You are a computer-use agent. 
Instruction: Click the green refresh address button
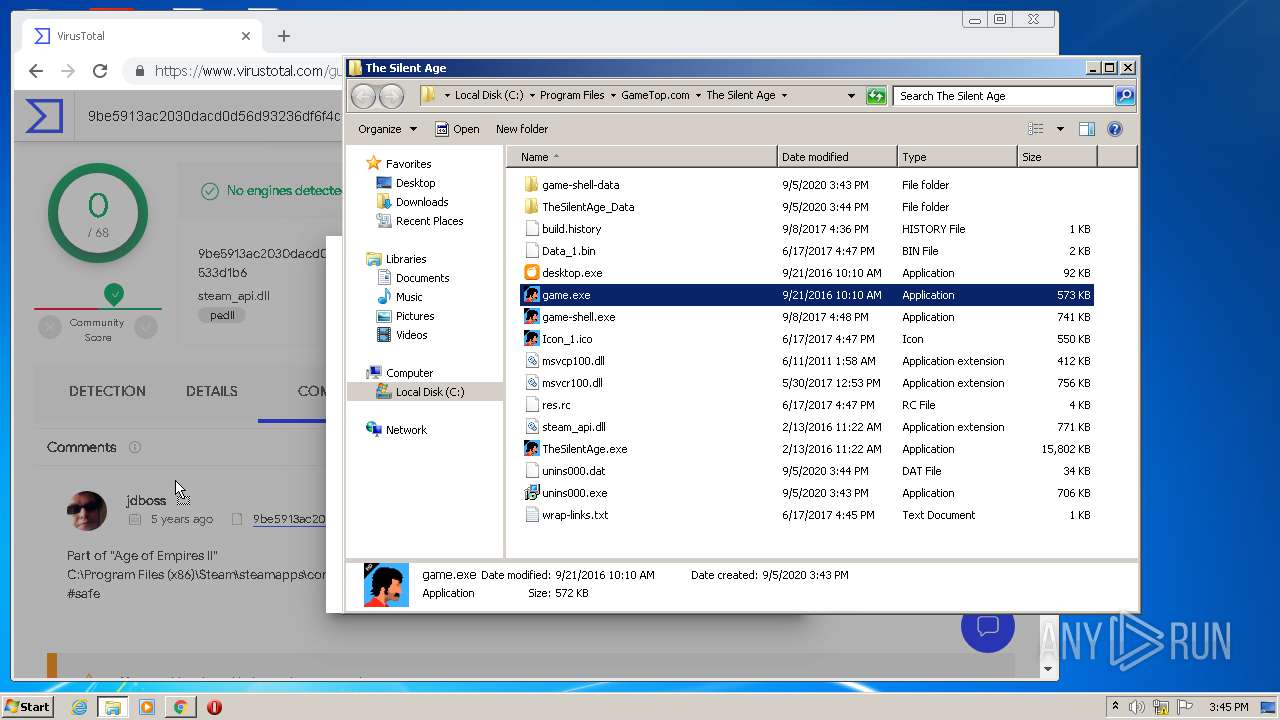click(876, 96)
